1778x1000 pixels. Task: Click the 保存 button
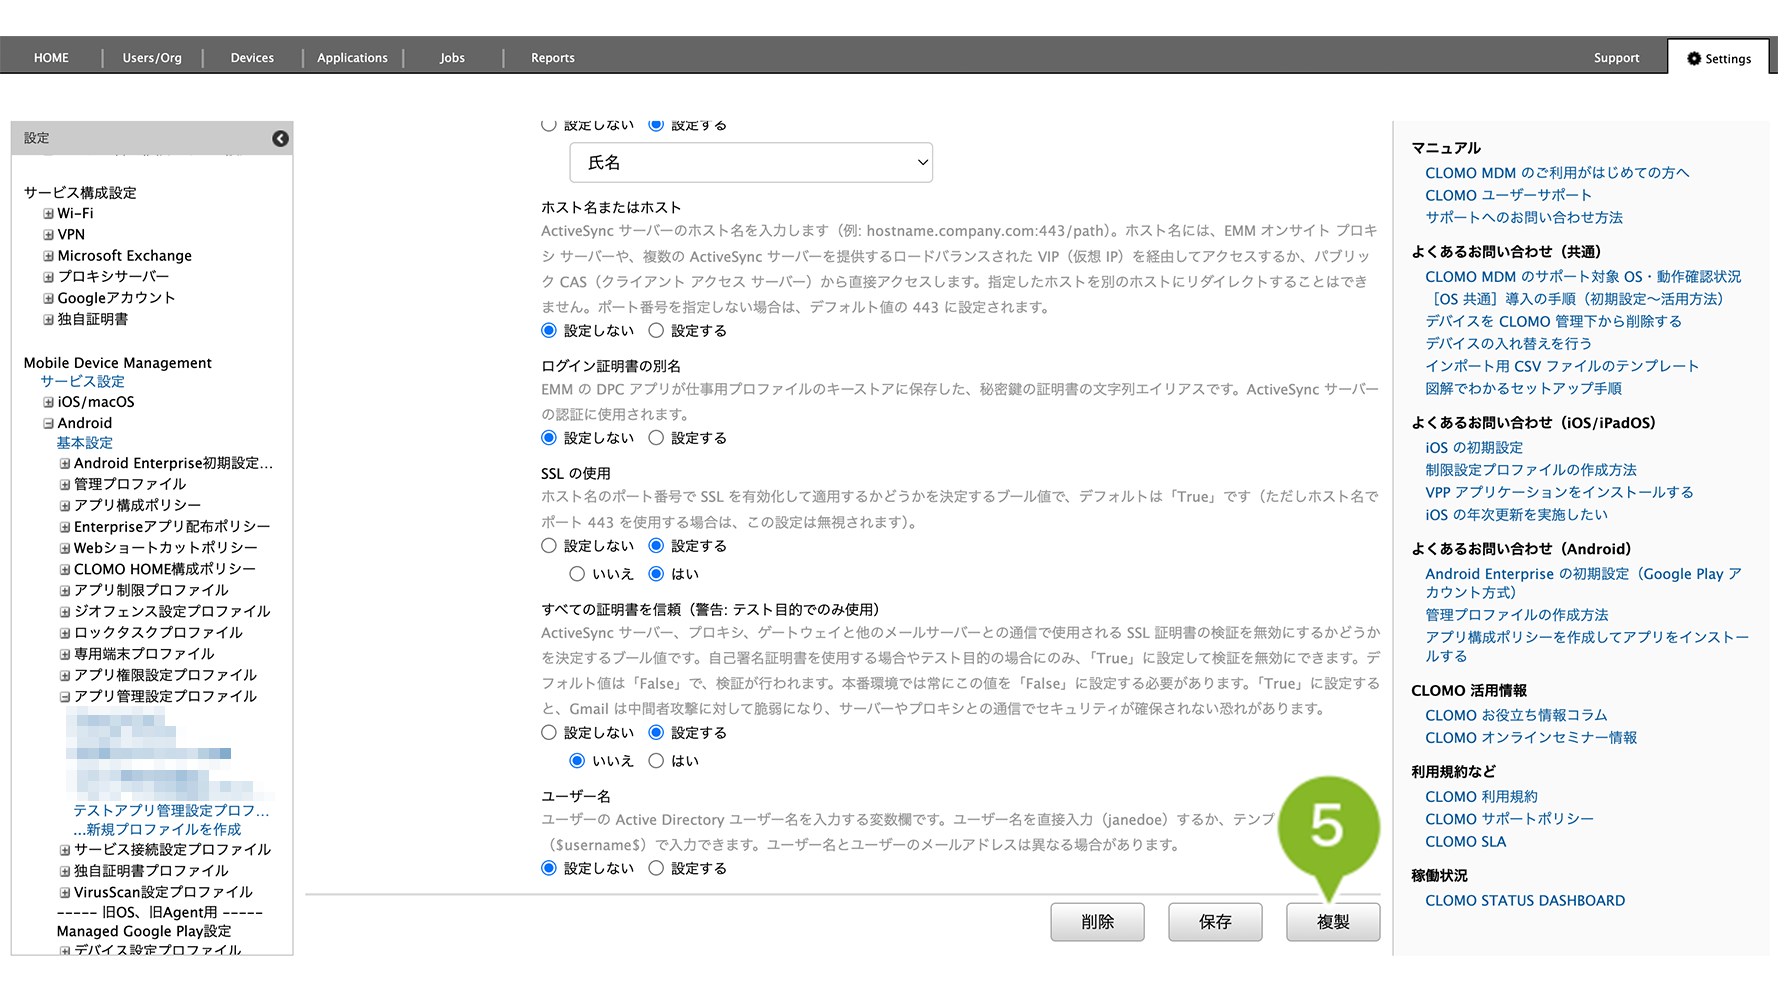(x=1215, y=922)
